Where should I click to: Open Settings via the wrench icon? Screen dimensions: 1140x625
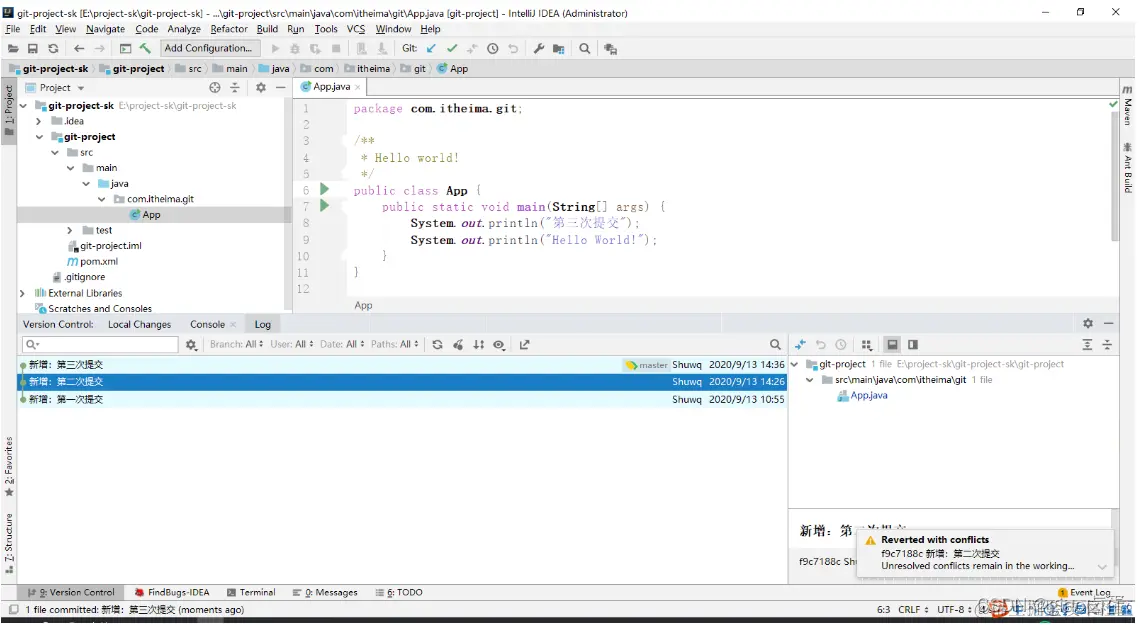click(x=539, y=49)
